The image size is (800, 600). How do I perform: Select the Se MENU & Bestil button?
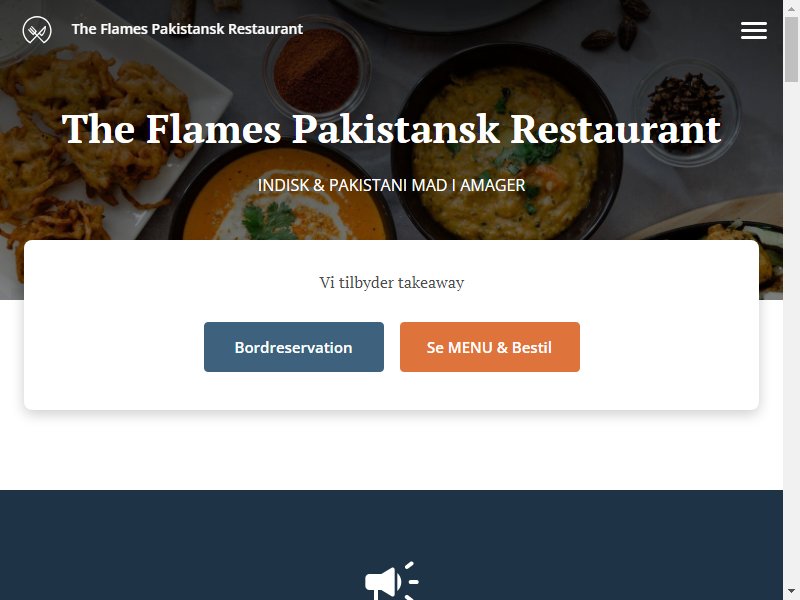tap(490, 347)
